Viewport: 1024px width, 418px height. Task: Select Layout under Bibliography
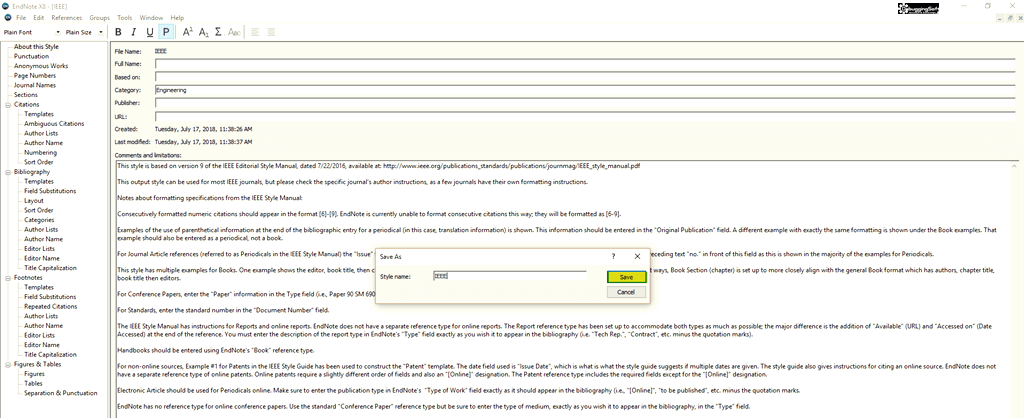pos(34,201)
